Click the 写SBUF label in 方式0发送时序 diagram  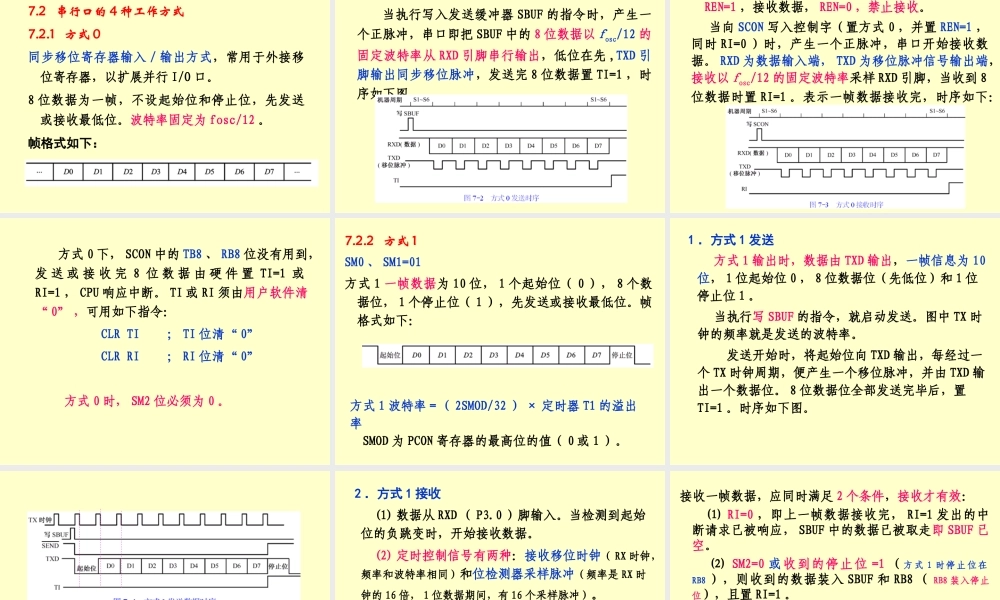coord(408,113)
